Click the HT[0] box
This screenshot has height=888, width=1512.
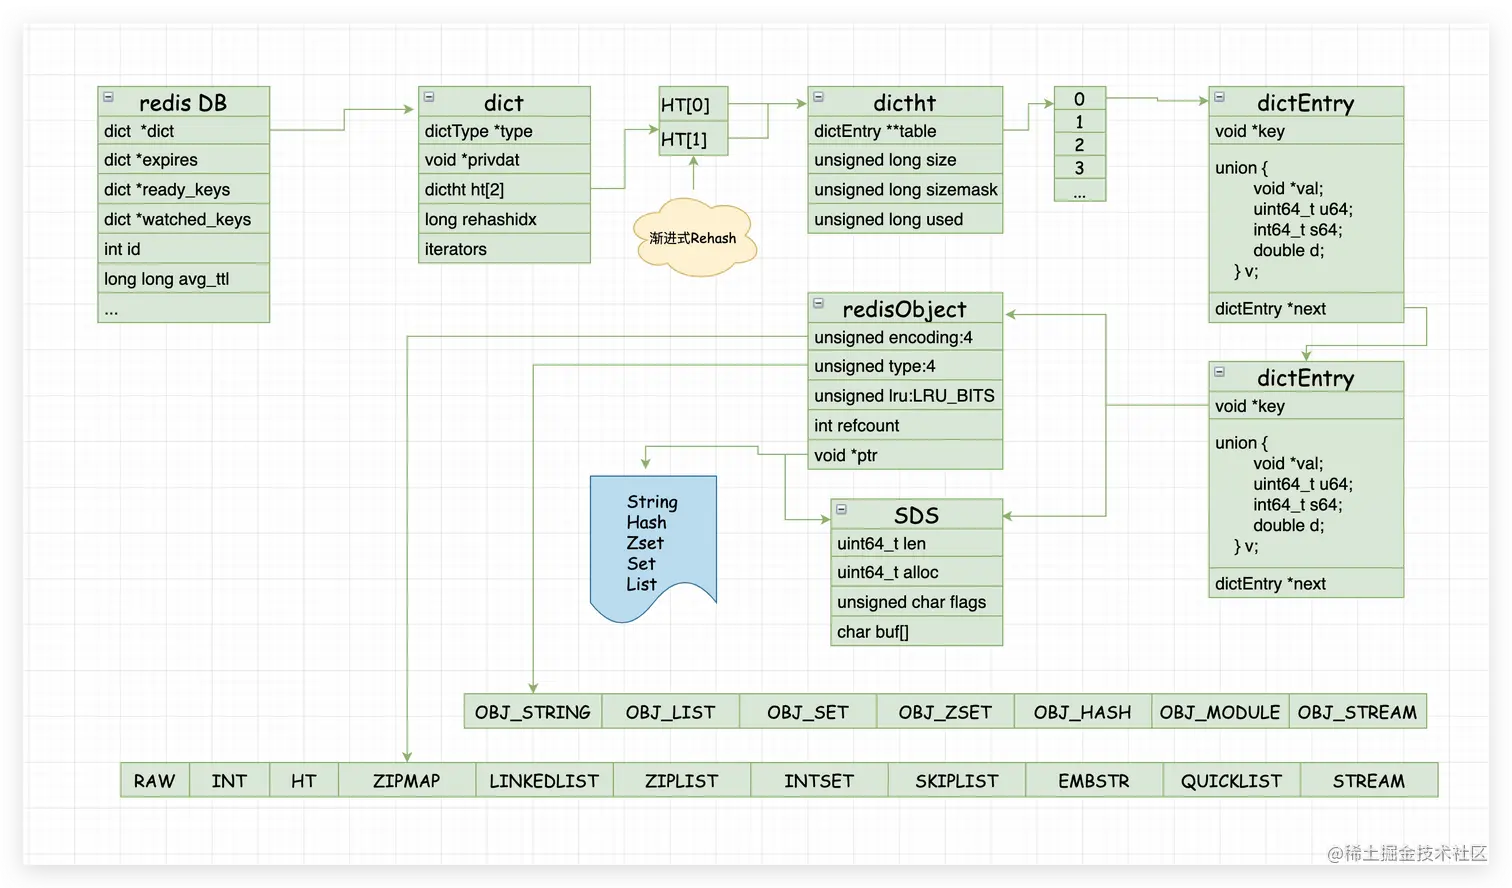pos(693,105)
